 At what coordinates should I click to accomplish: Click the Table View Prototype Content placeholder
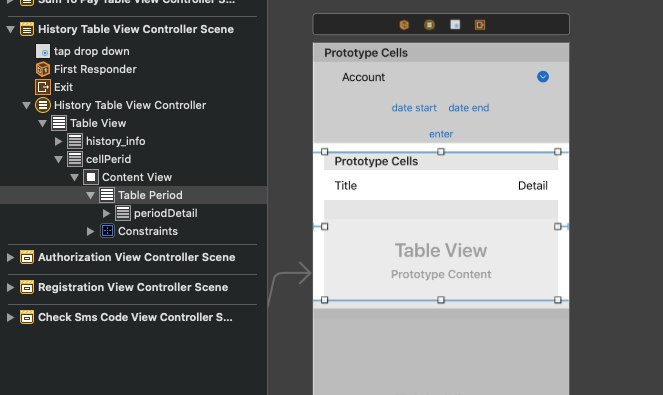click(441, 260)
